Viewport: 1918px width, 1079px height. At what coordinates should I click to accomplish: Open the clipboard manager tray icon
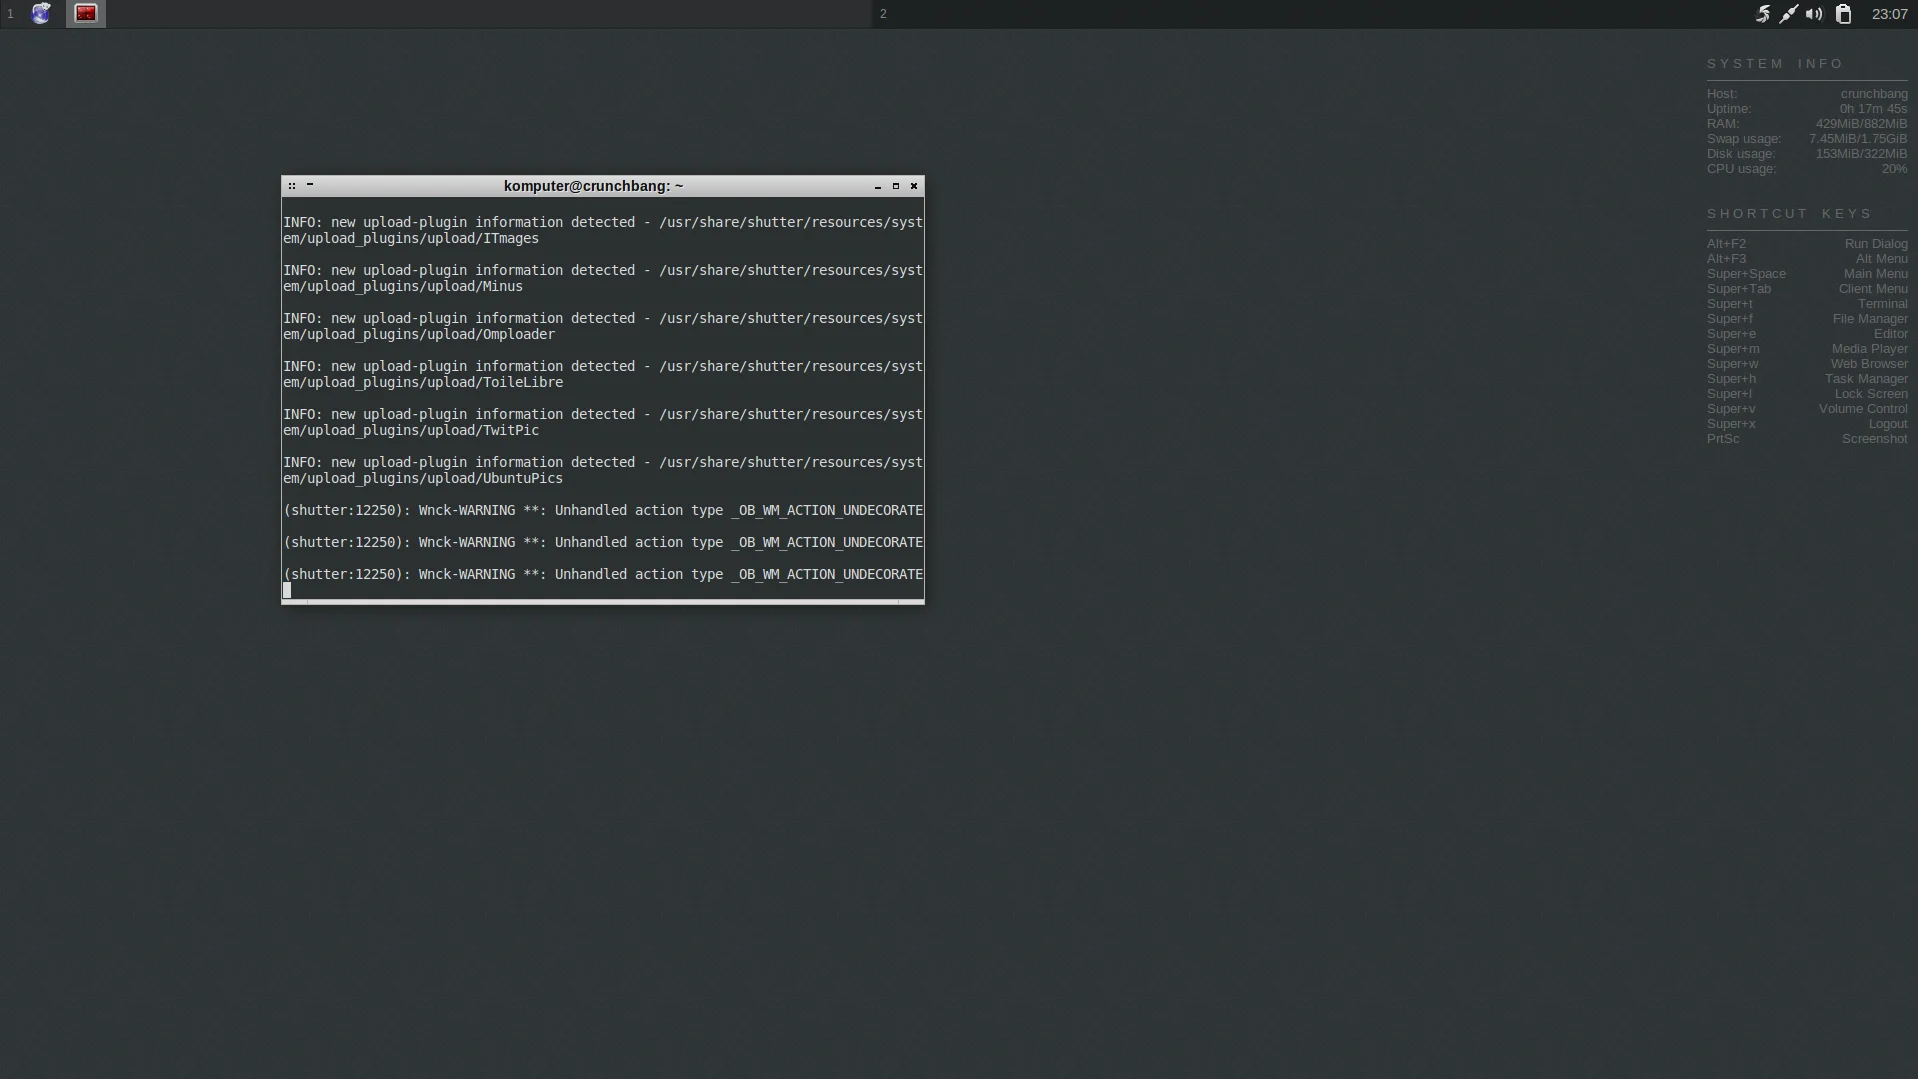point(1843,14)
